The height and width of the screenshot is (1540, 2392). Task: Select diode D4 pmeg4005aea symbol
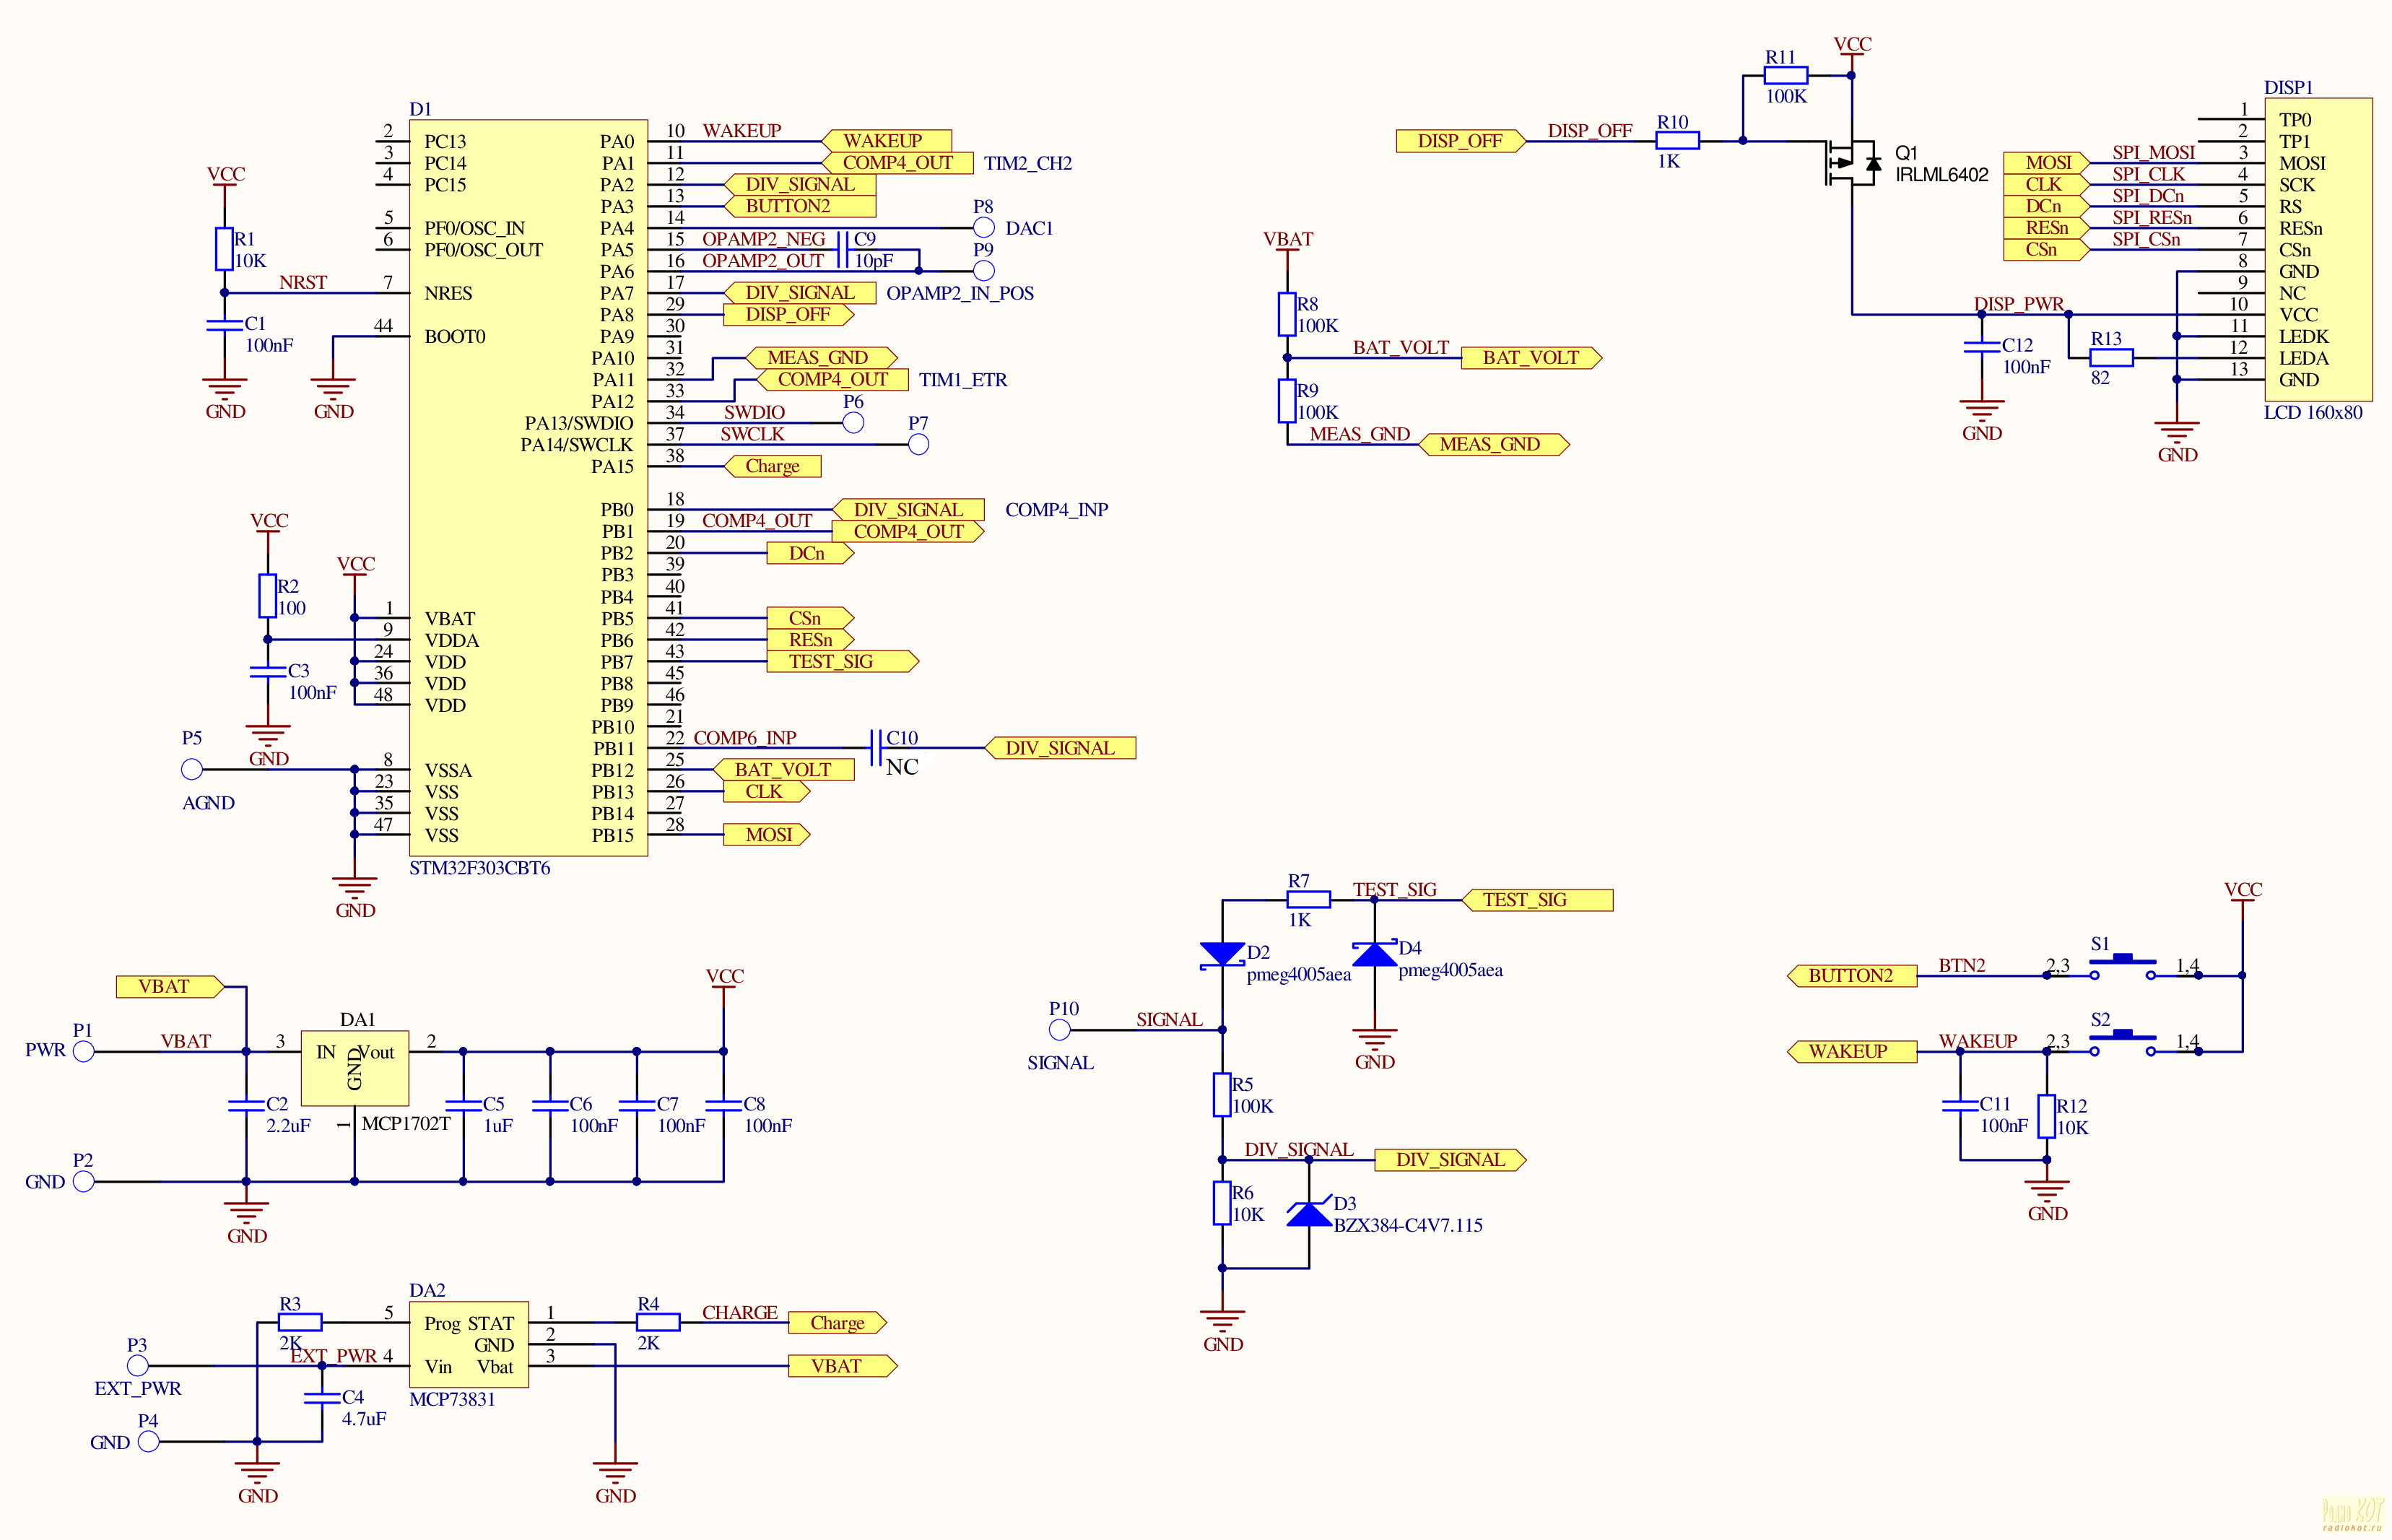click(x=1374, y=954)
